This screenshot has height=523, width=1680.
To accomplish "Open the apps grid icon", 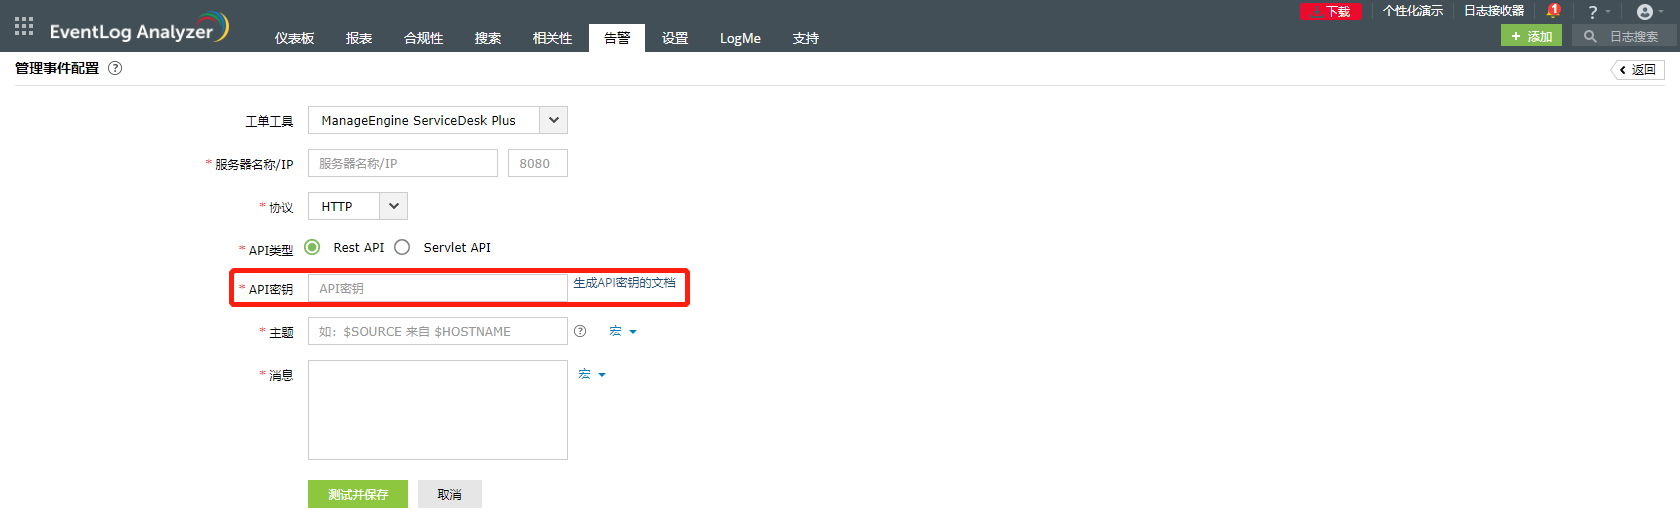I will pos(24,26).
